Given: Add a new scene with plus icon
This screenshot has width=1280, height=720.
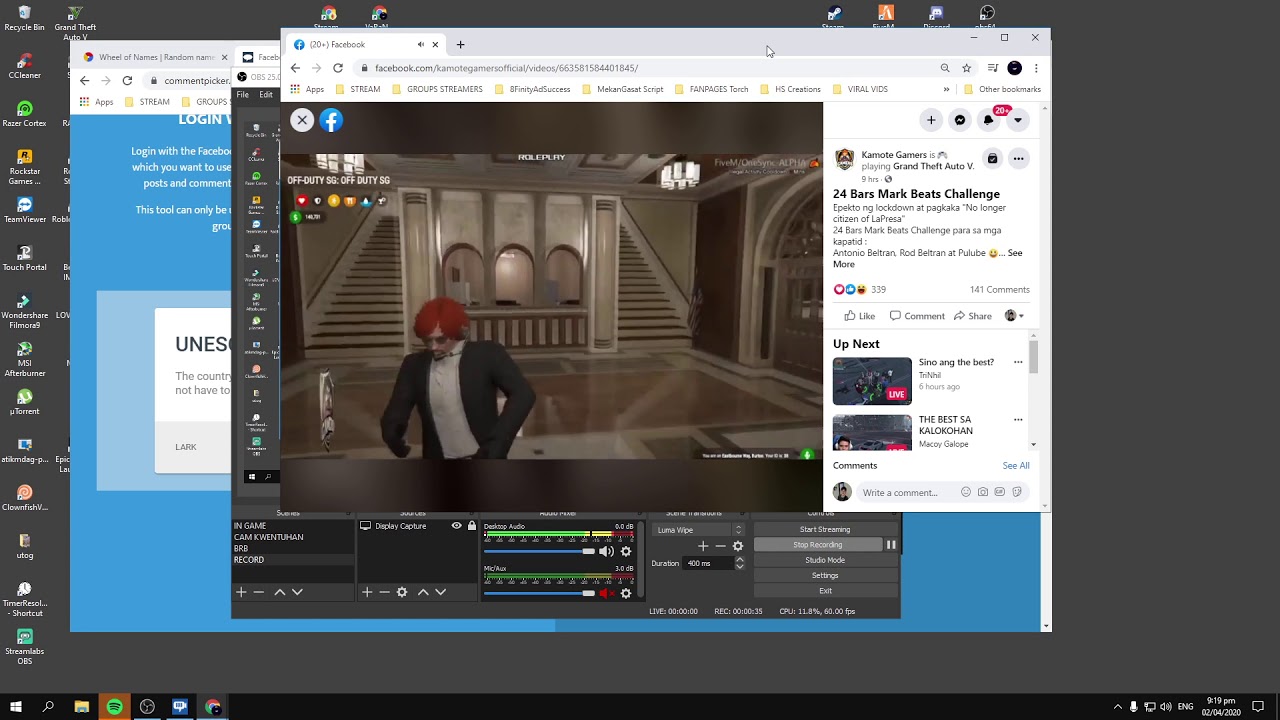Looking at the screenshot, I should click(241, 592).
